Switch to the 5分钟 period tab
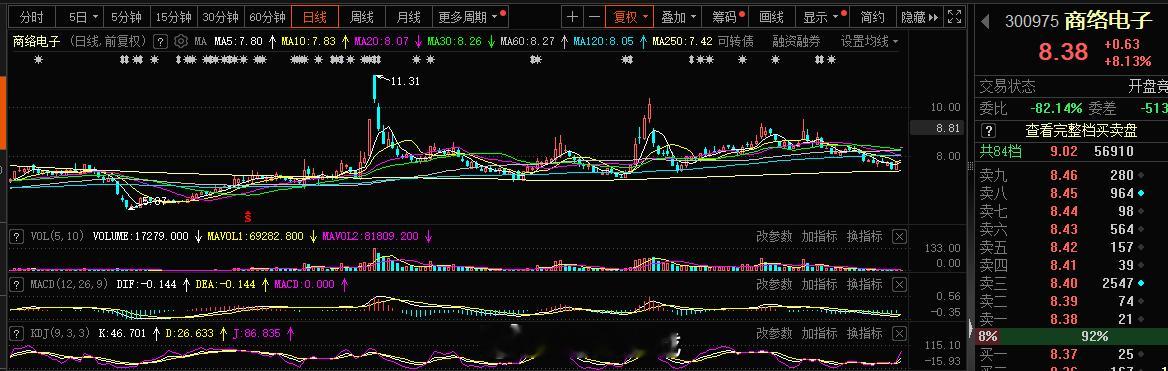This screenshot has height=371, width=1168. tap(126, 16)
